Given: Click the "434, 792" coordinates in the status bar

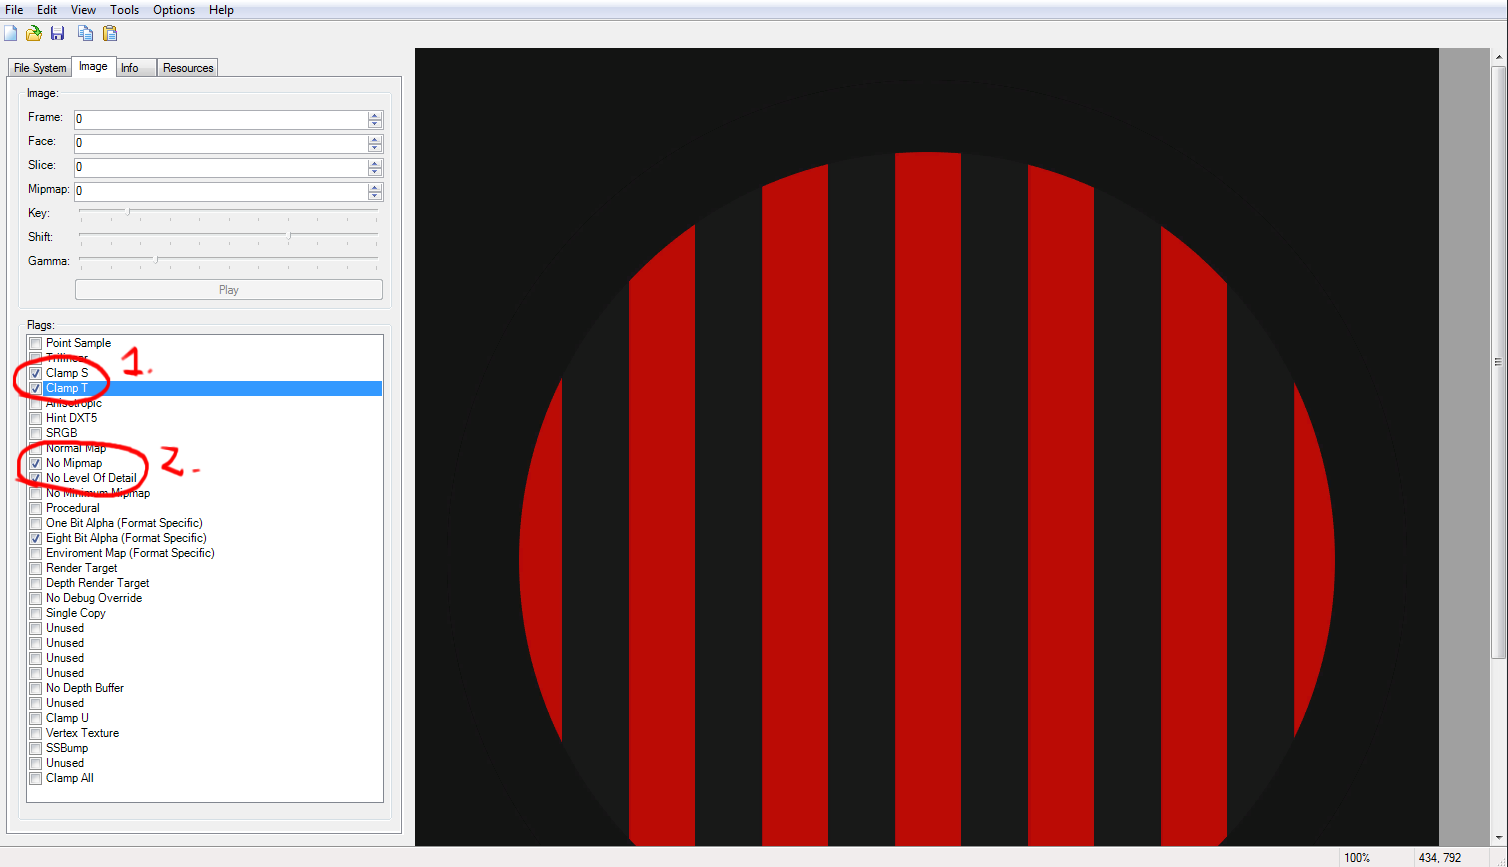Looking at the screenshot, I should click(1440, 858).
